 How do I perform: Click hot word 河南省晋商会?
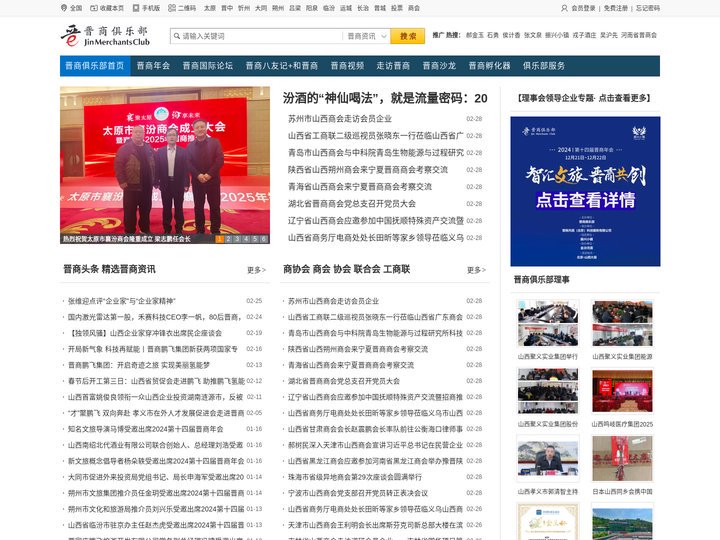[x=639, y=35]
